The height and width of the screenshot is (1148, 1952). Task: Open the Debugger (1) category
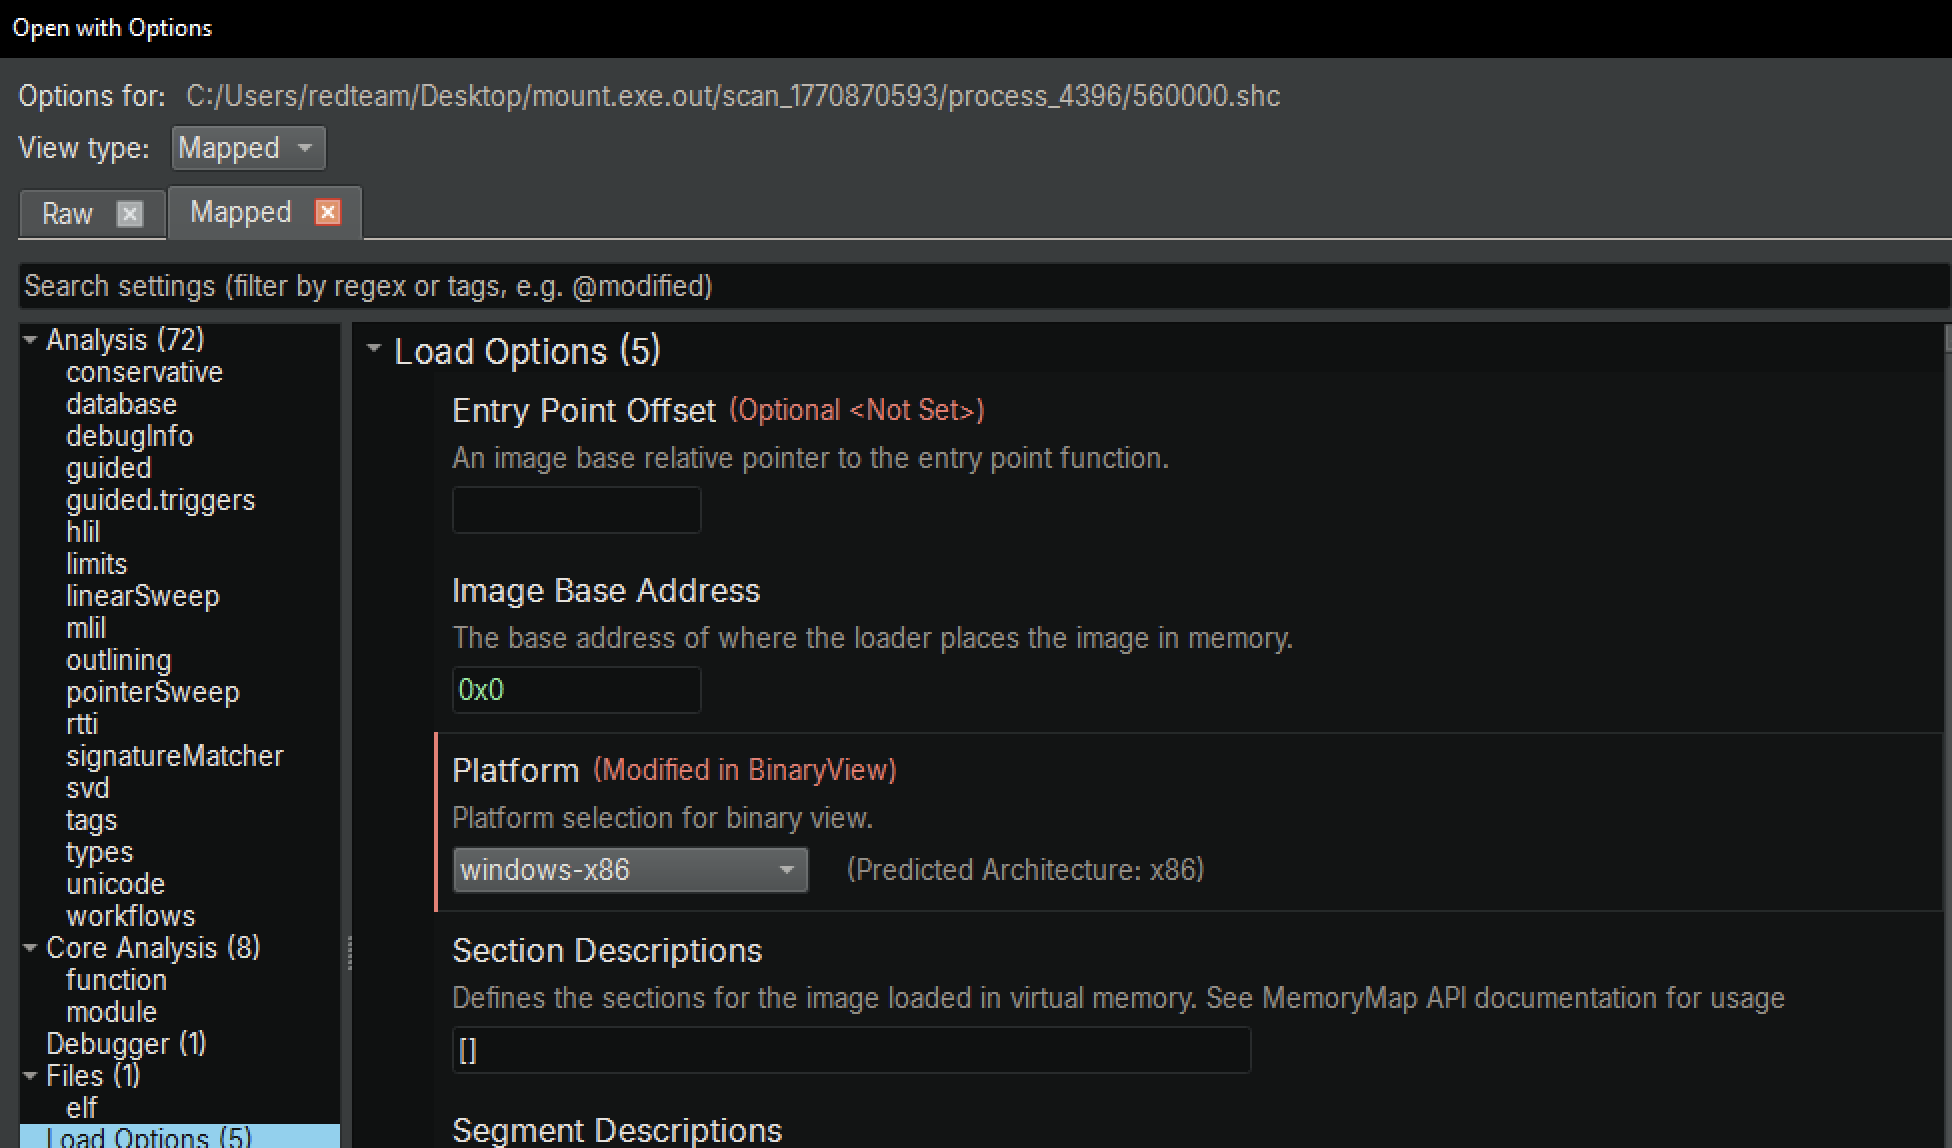point(126,1044)
